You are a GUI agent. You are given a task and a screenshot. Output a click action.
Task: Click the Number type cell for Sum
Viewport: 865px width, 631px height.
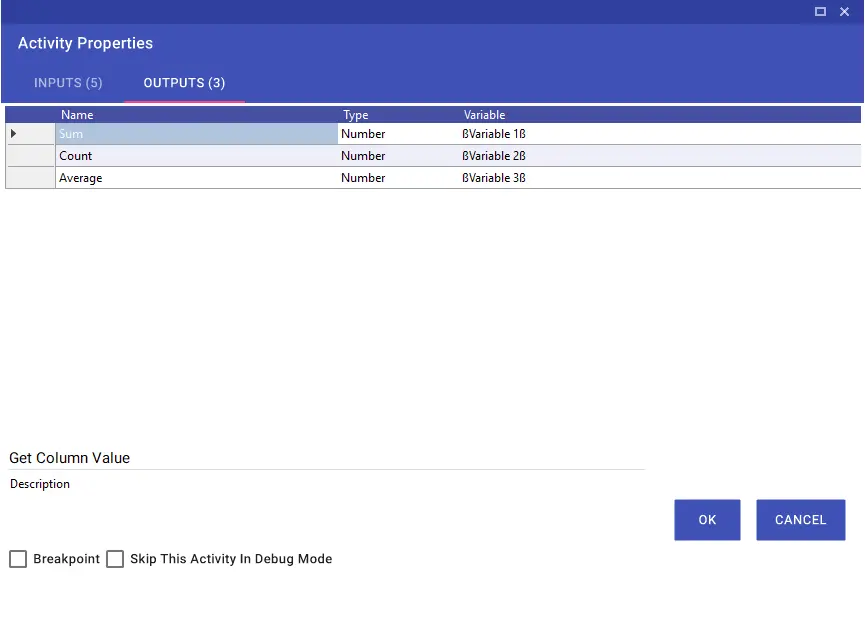pos(398,134)
